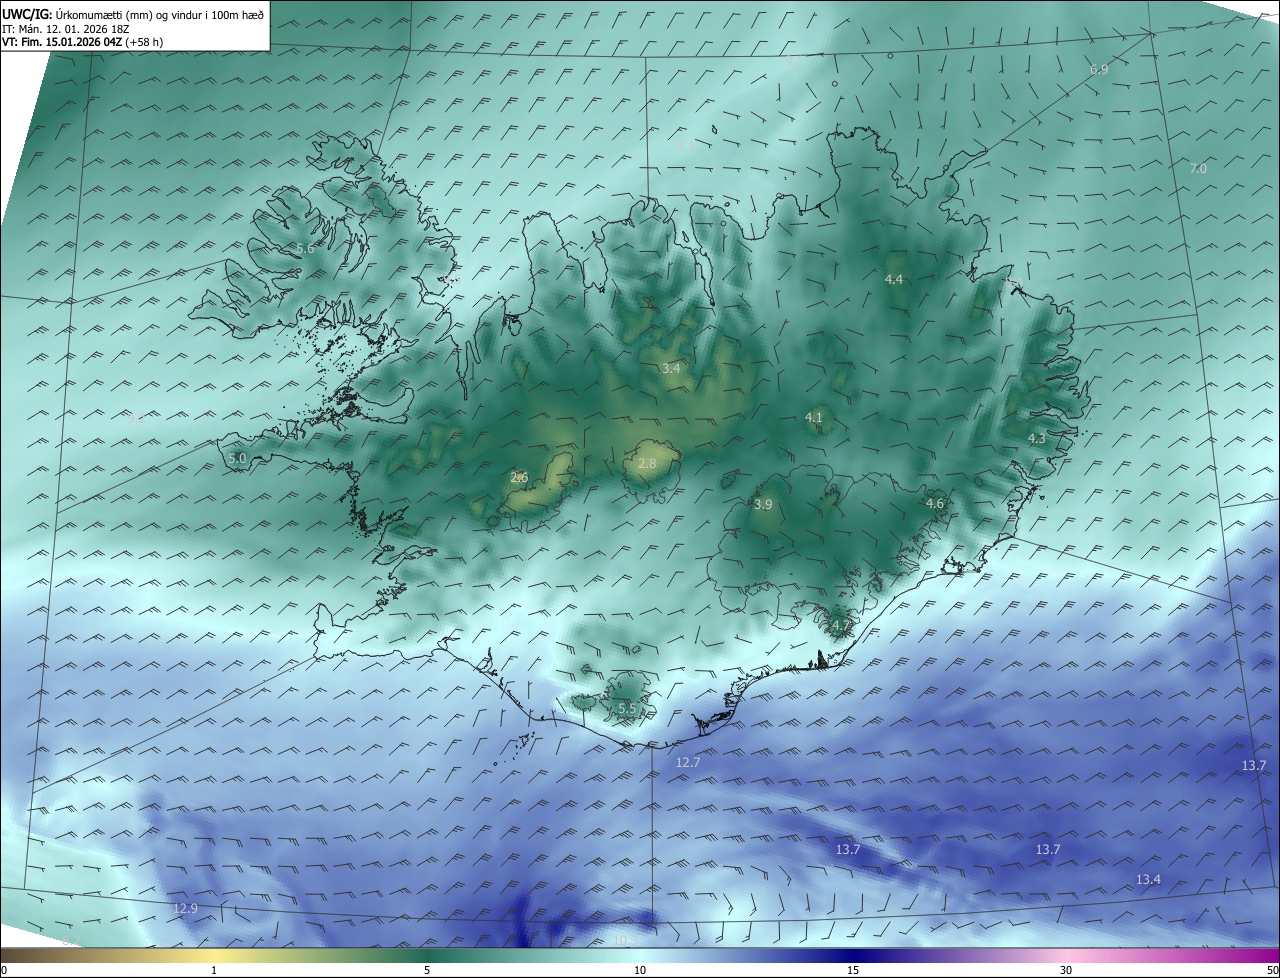
Task: Click the 5.5 value label on the map
Action: (627, 708)
